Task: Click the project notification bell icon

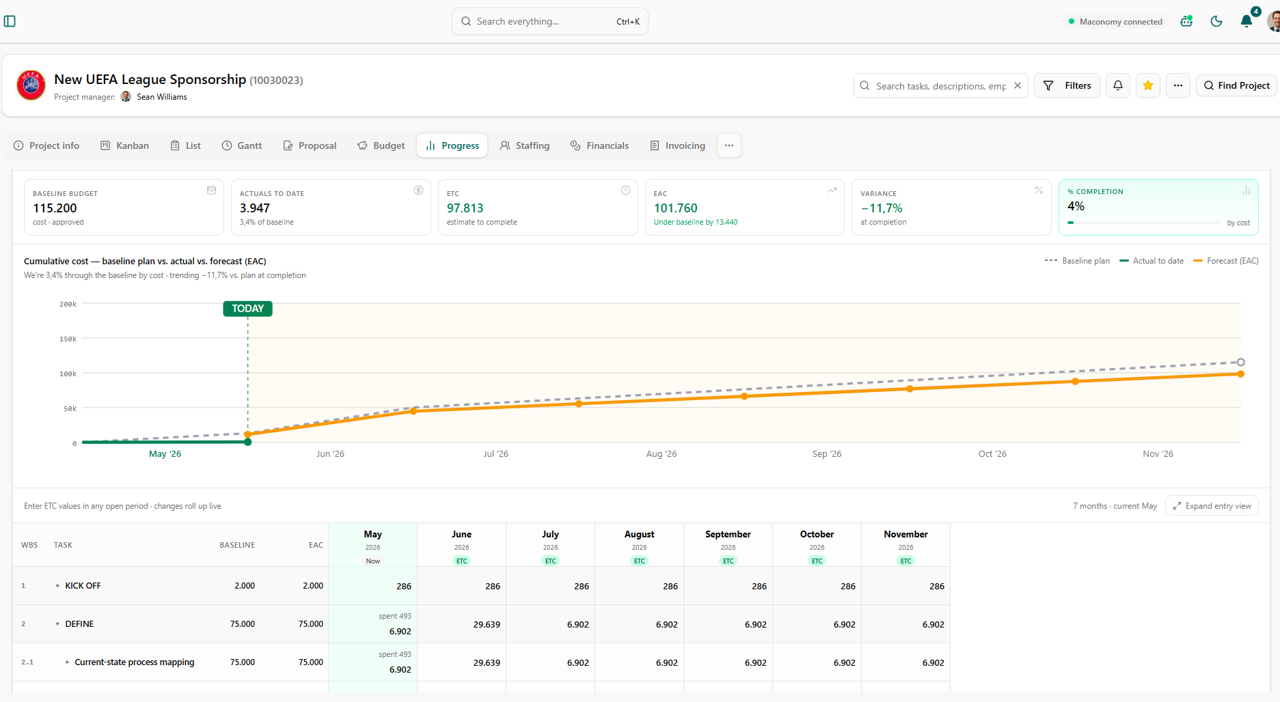Action: click(x=1118, y=86)
